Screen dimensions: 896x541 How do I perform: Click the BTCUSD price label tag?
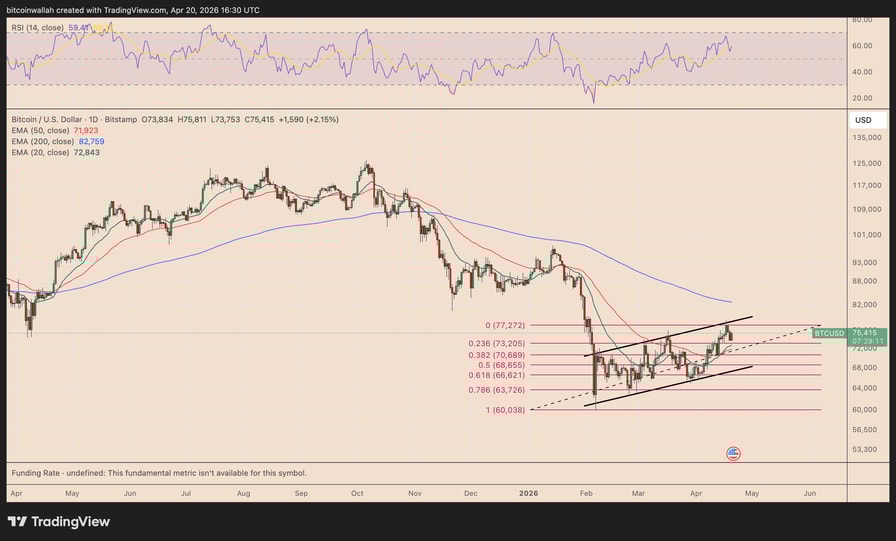point(830,333)
